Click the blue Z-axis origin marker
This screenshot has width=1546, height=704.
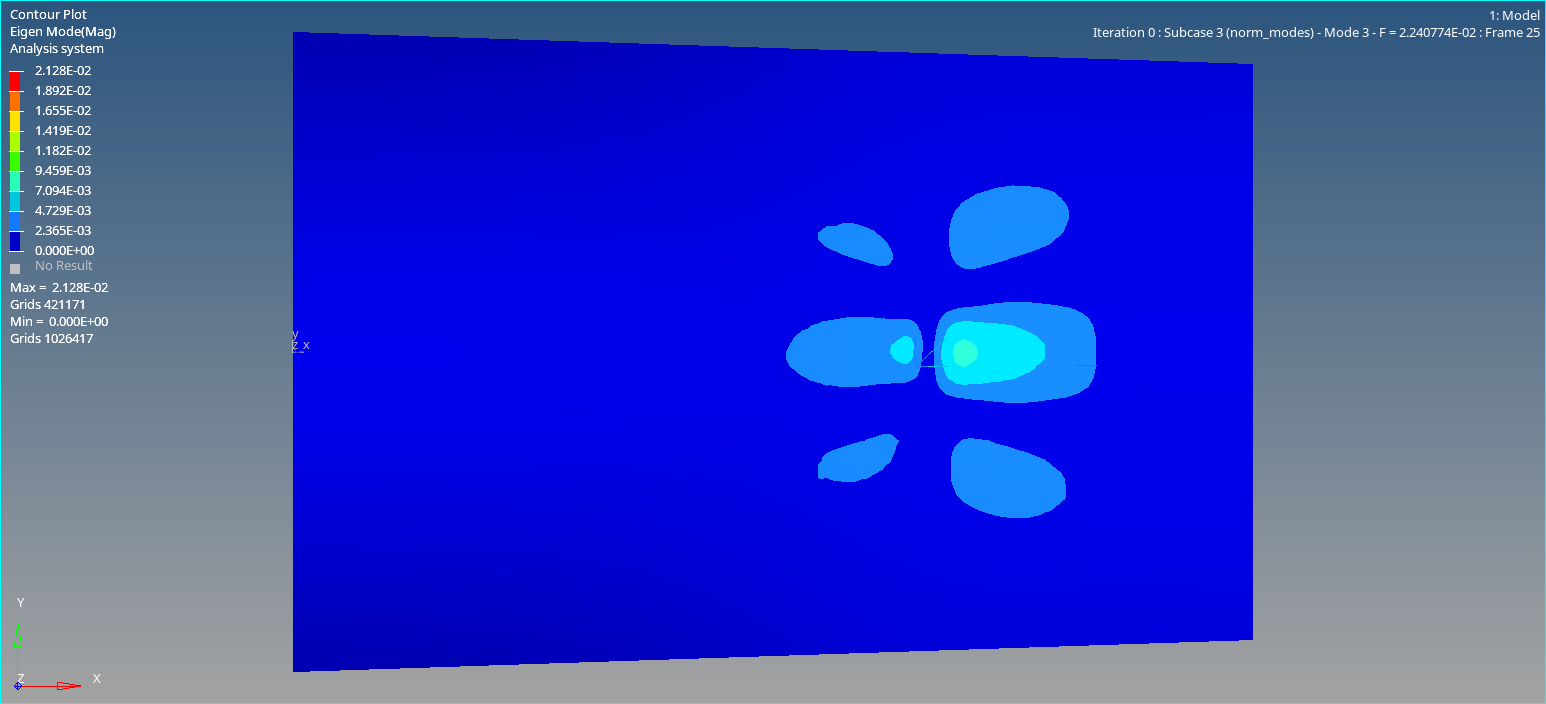coord(18,686)
